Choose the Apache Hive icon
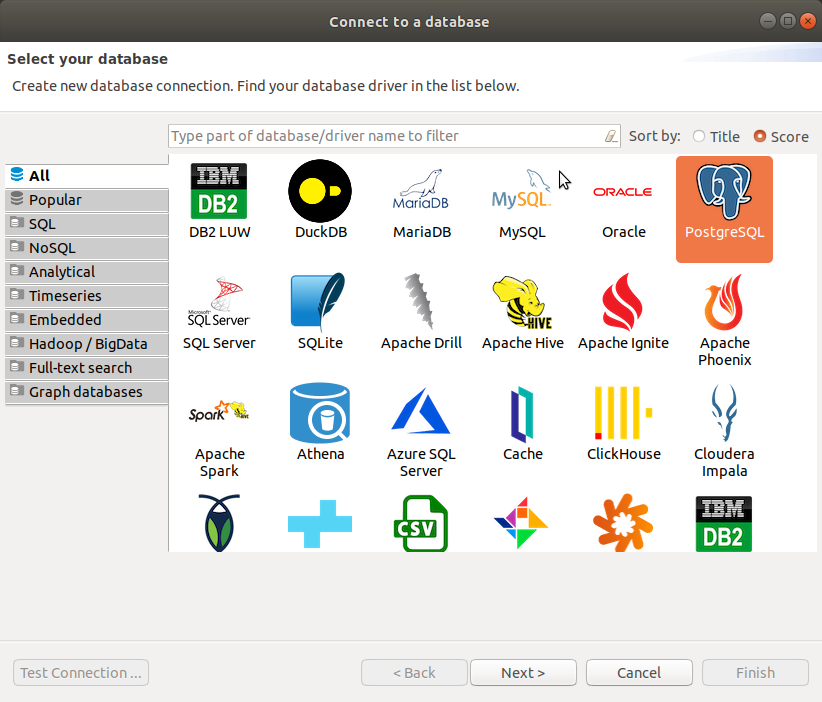Screen dimensions: 822x702 [x=522, y=302]
